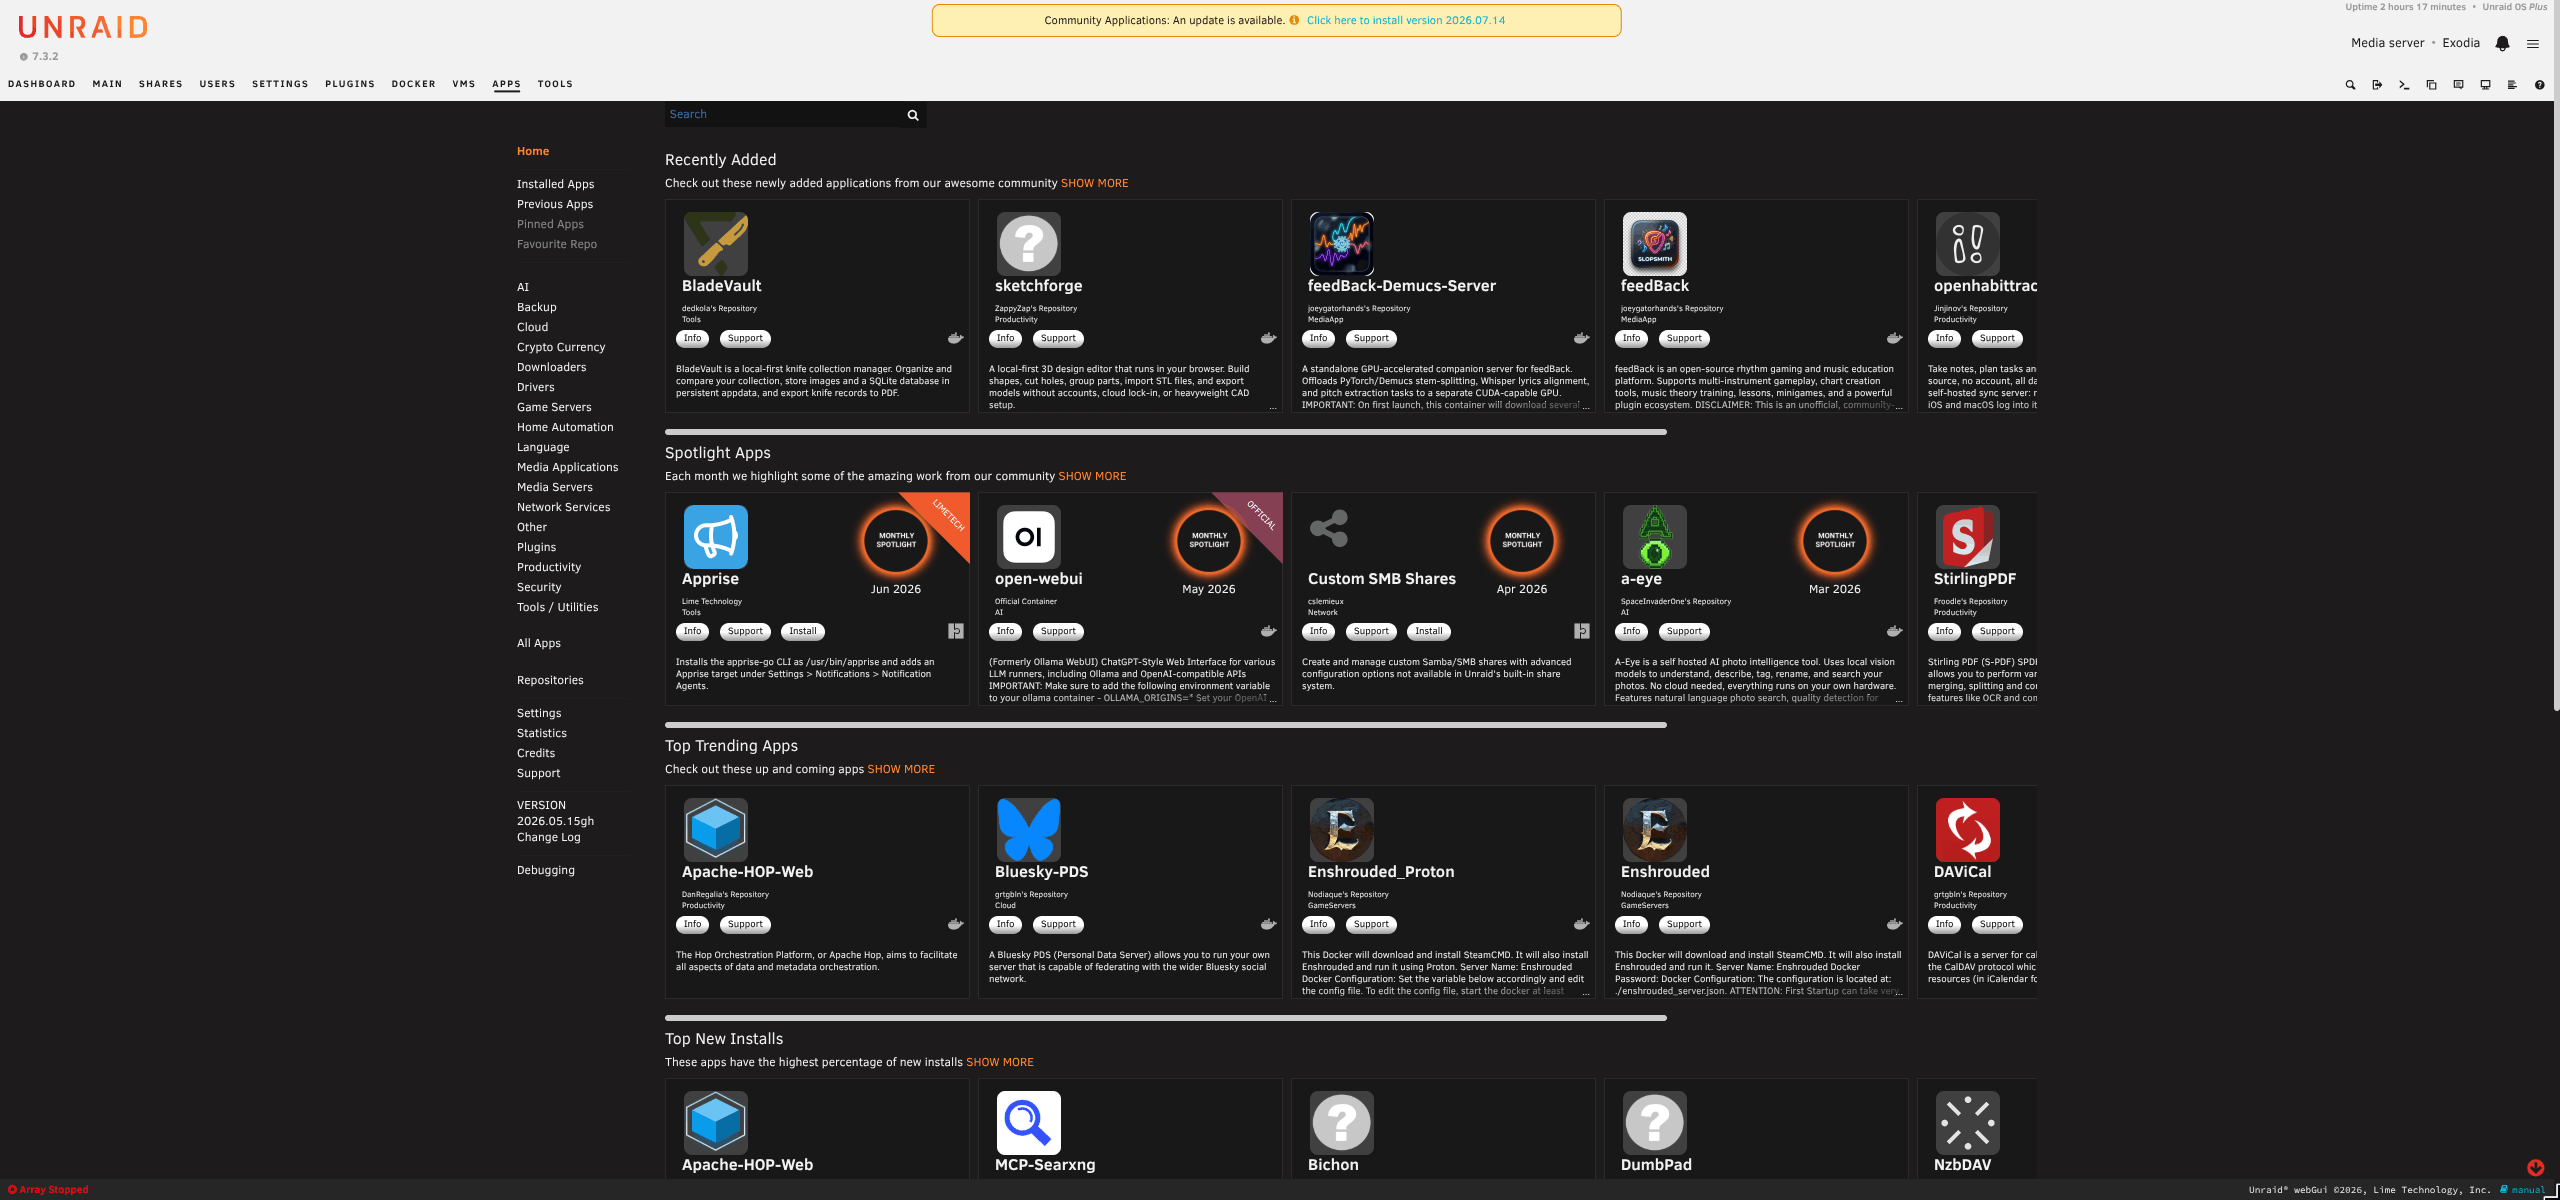Click the open-webui OI icon
Image resolution: width=2560 pixels, height=1200 pixels.
(x=1028, y=536)
